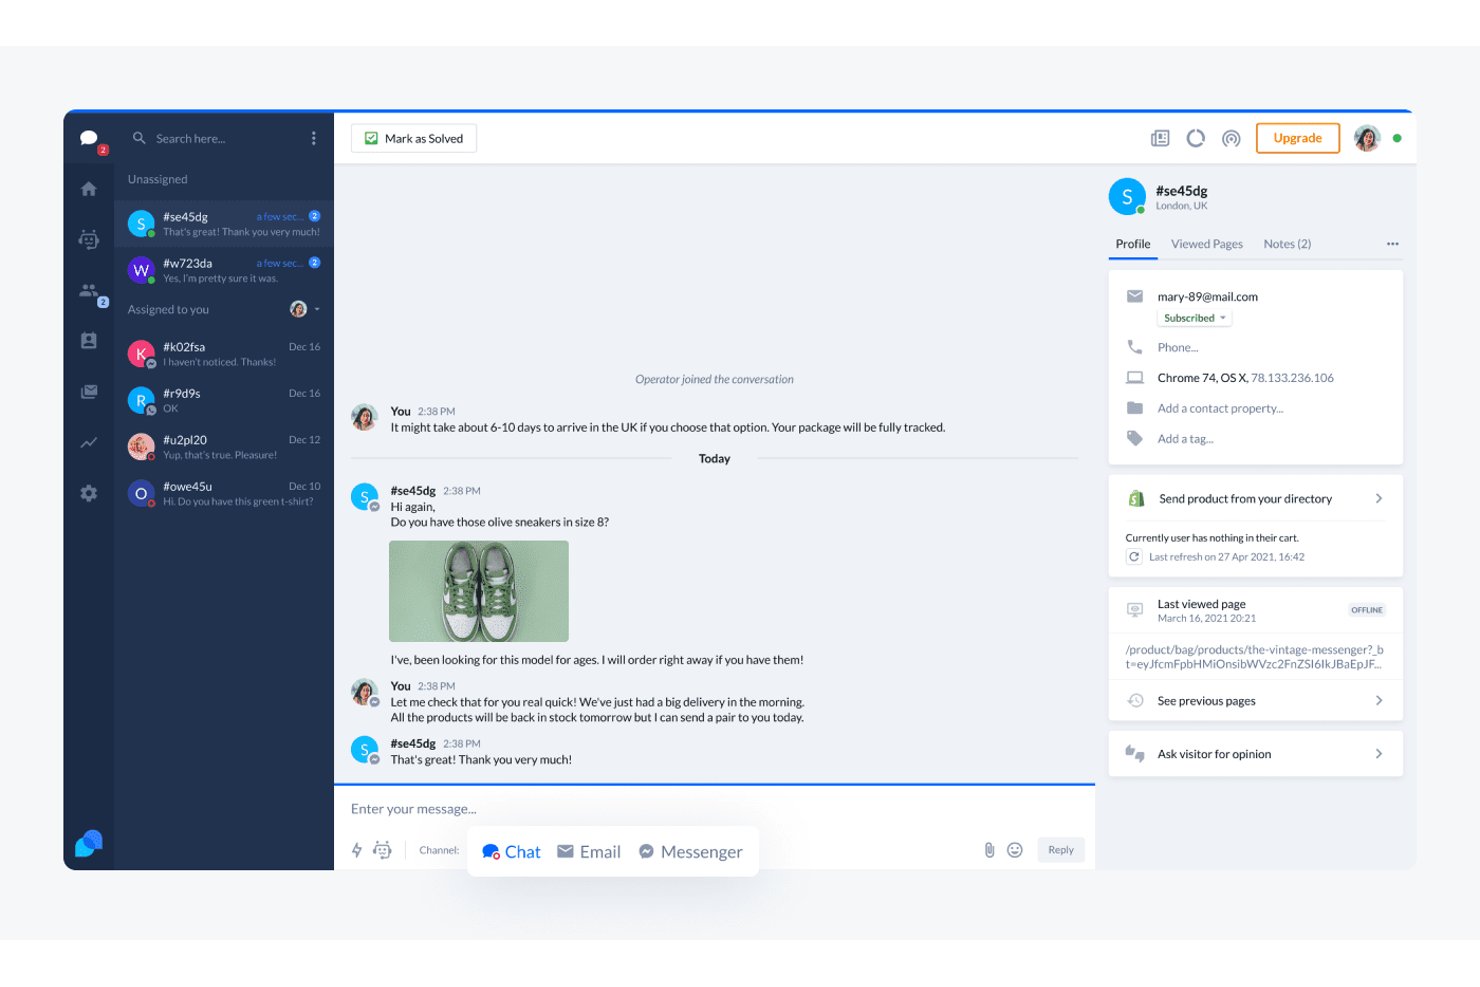Open the three-dot menu beside search
Screen dimensions: 1480x987
coord(313,139)
